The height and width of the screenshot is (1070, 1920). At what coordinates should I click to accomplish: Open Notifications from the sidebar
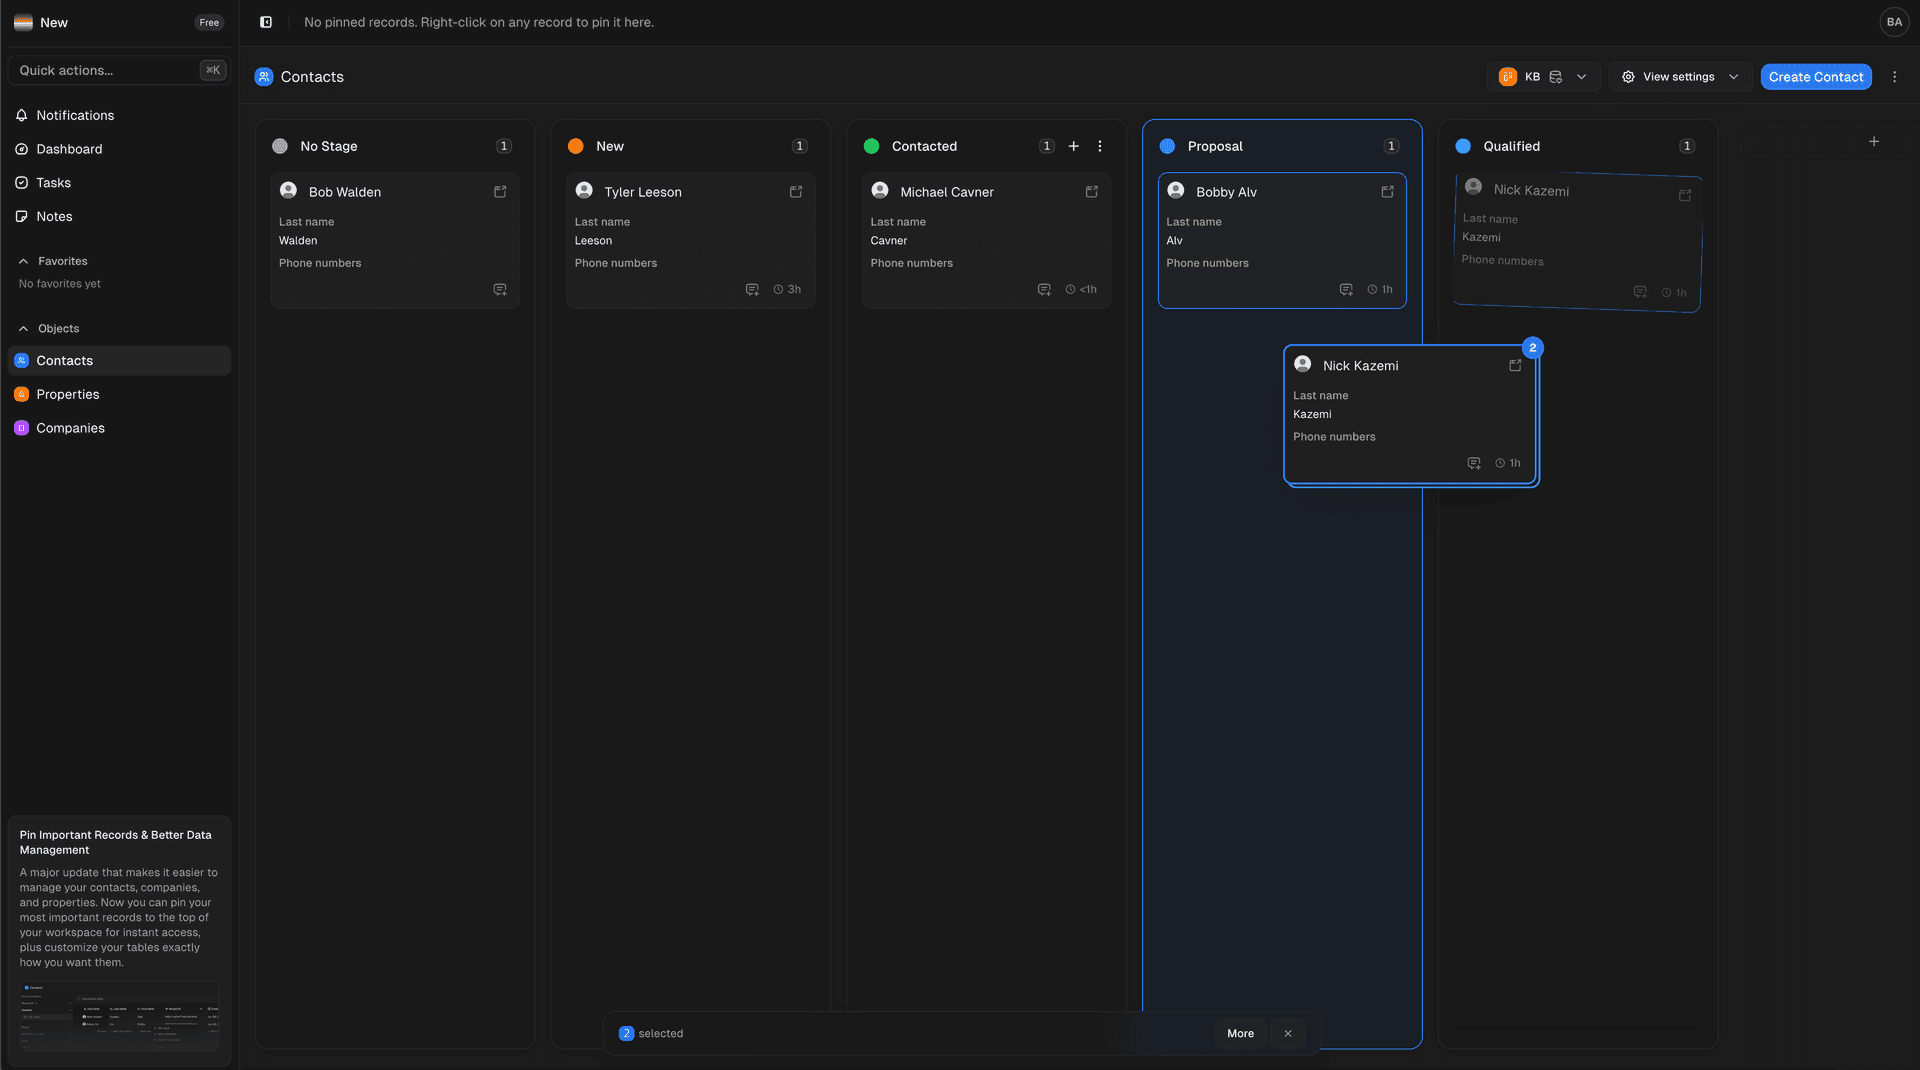click(74, 115)
